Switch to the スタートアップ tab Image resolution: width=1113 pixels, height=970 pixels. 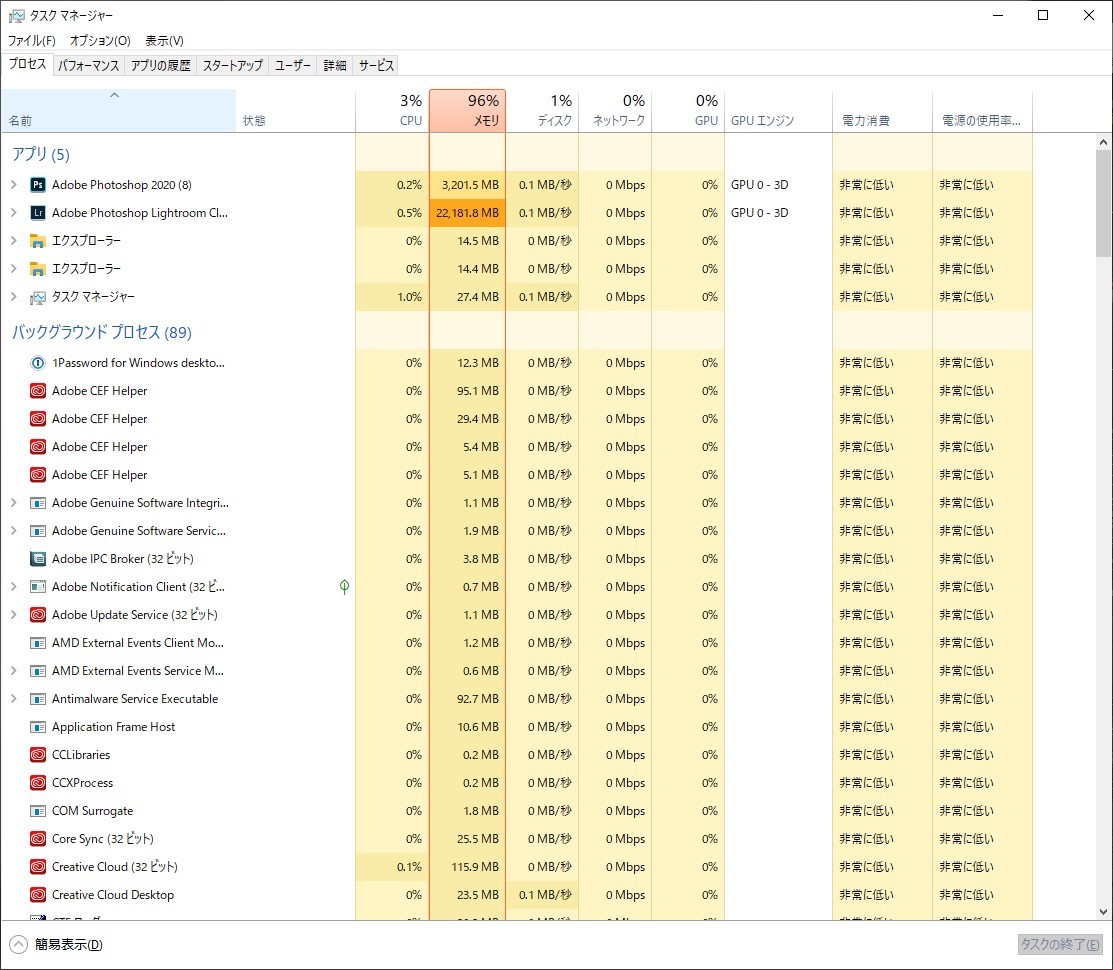pos(233,65)
